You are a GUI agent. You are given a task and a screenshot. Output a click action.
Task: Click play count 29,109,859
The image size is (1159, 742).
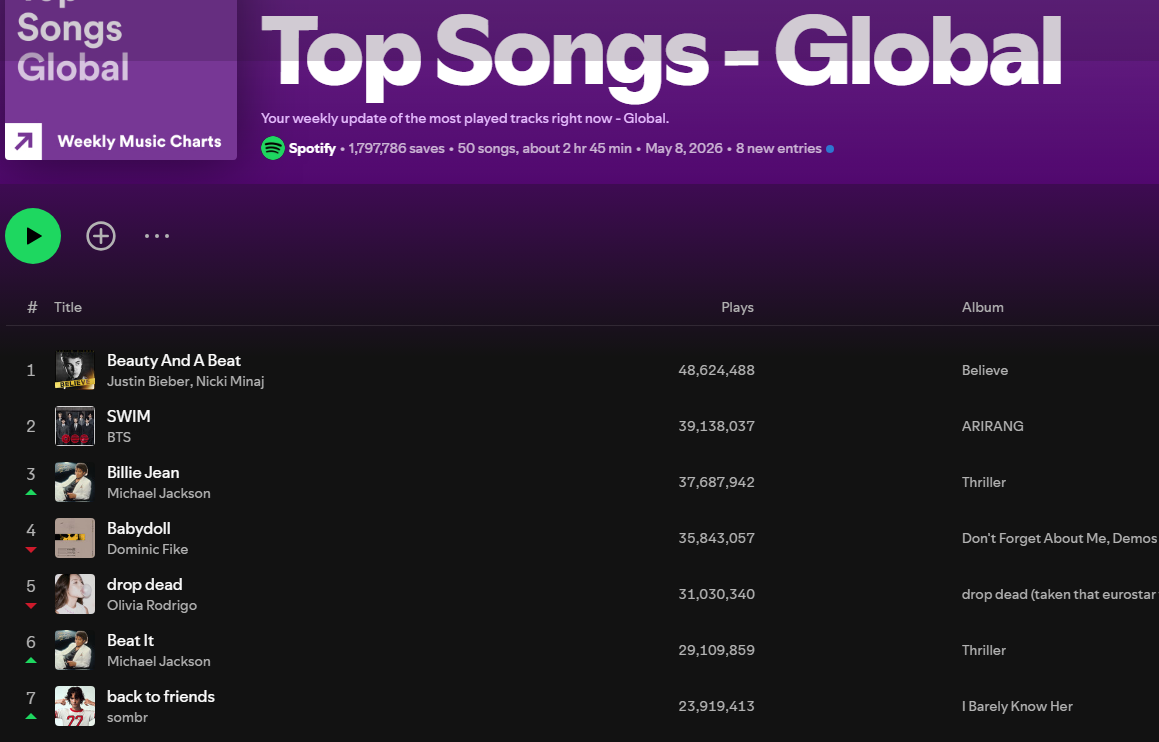click(716, 650)
